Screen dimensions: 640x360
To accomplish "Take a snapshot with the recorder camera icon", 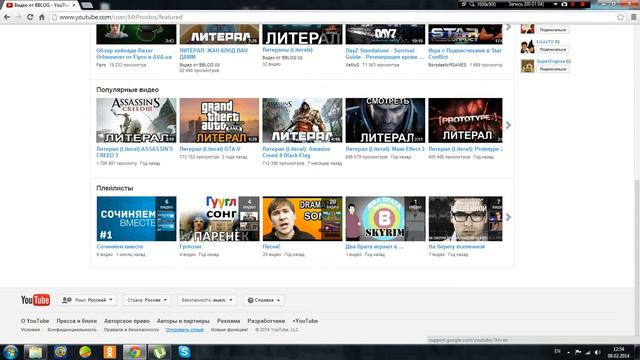I will (x=564, y=4).
